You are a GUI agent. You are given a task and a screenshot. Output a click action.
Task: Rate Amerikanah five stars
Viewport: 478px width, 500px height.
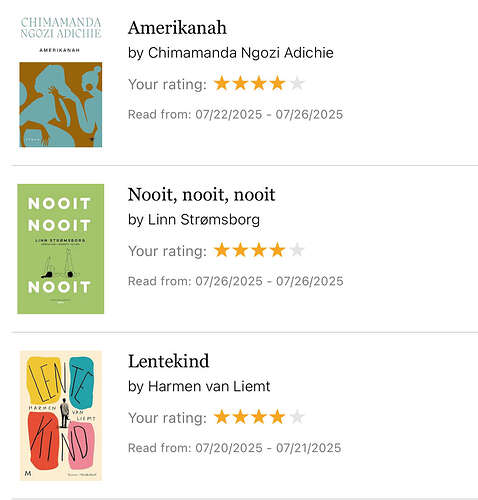pos(296,83)
